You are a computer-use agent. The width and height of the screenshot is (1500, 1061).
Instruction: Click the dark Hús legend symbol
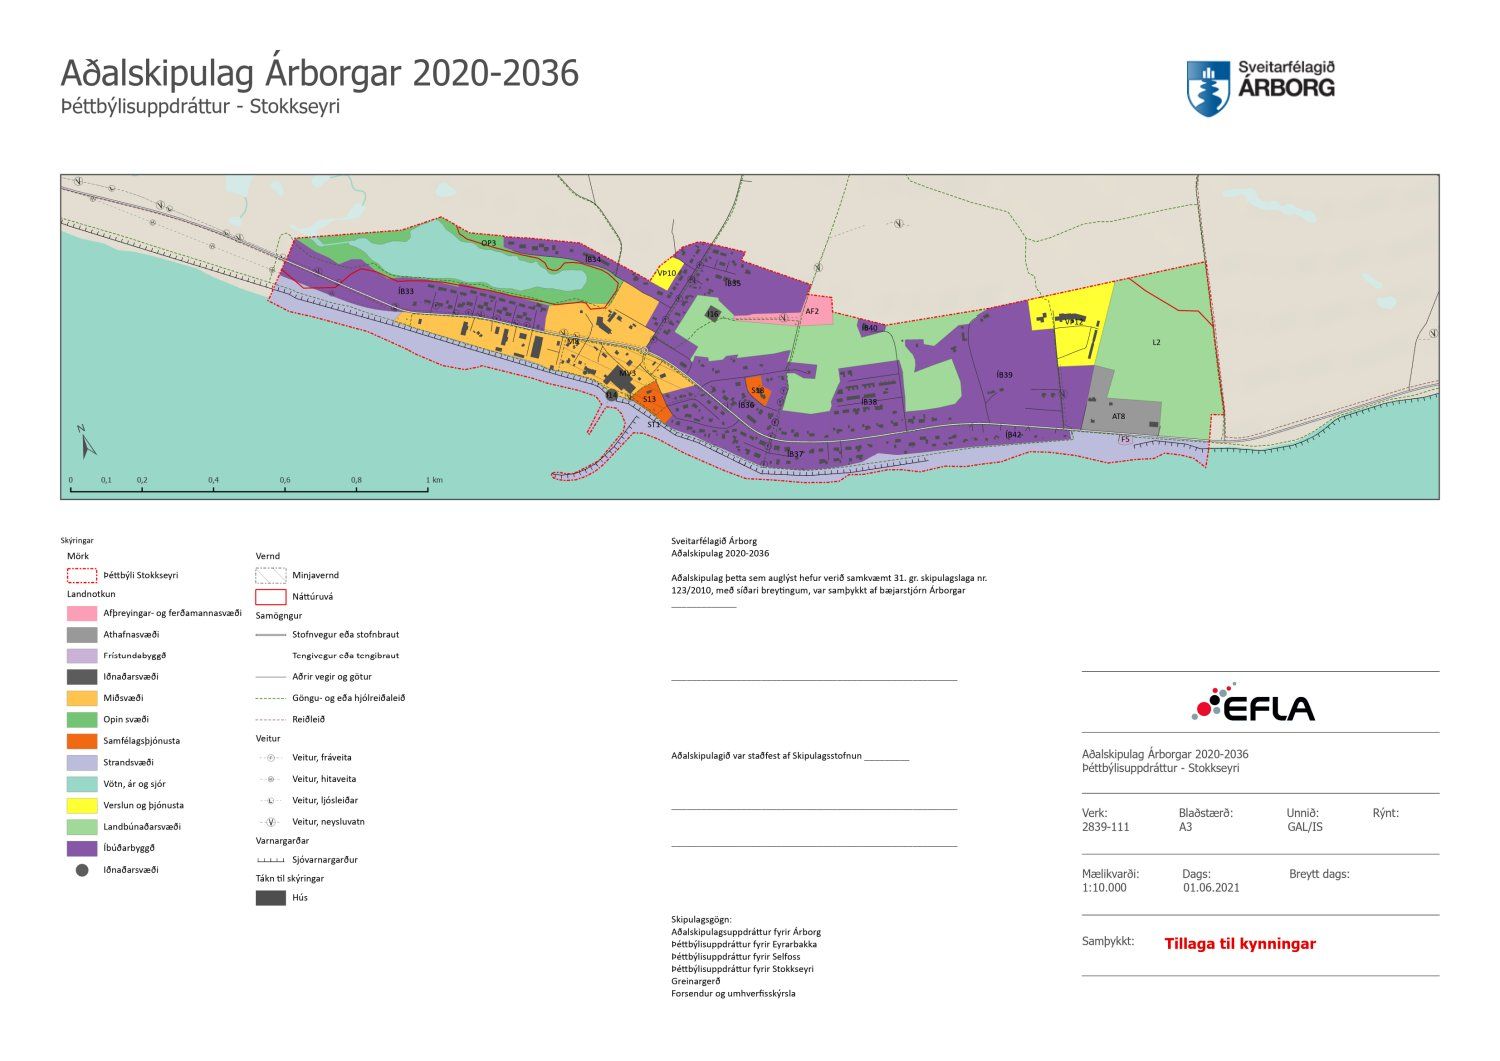271,898
